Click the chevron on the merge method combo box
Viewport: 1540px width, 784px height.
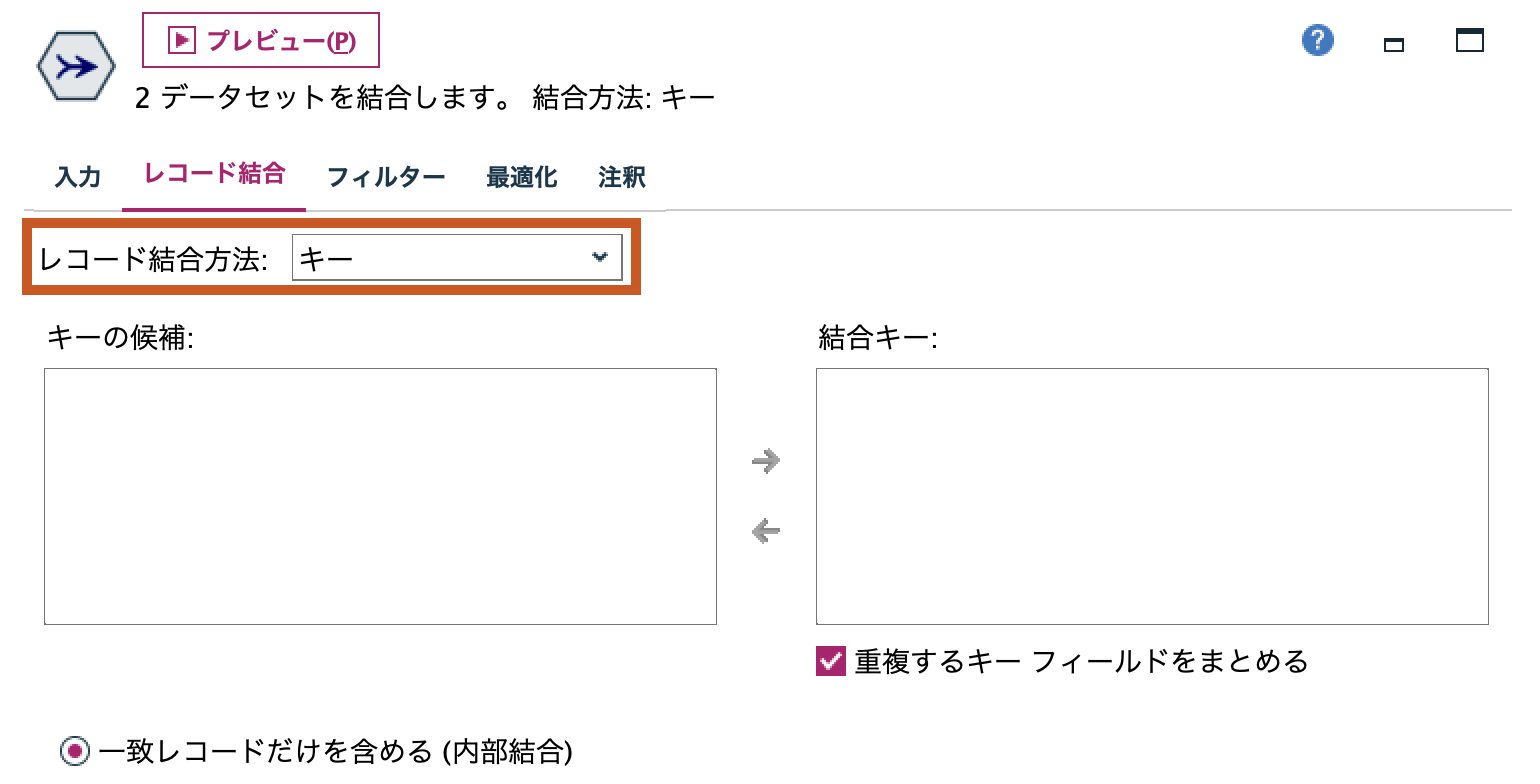tap(600, 257)
